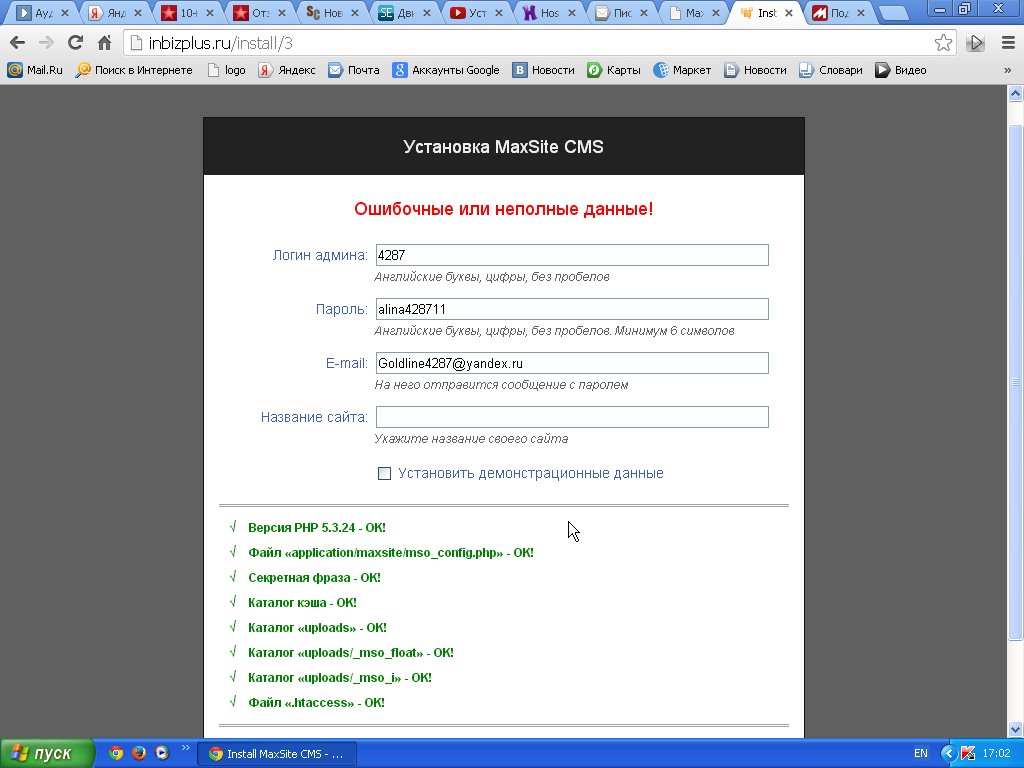The image size is (1024, 768).
Task: Tick the Установить демонстрационные данные checkbox
Action: click(384, 473)
